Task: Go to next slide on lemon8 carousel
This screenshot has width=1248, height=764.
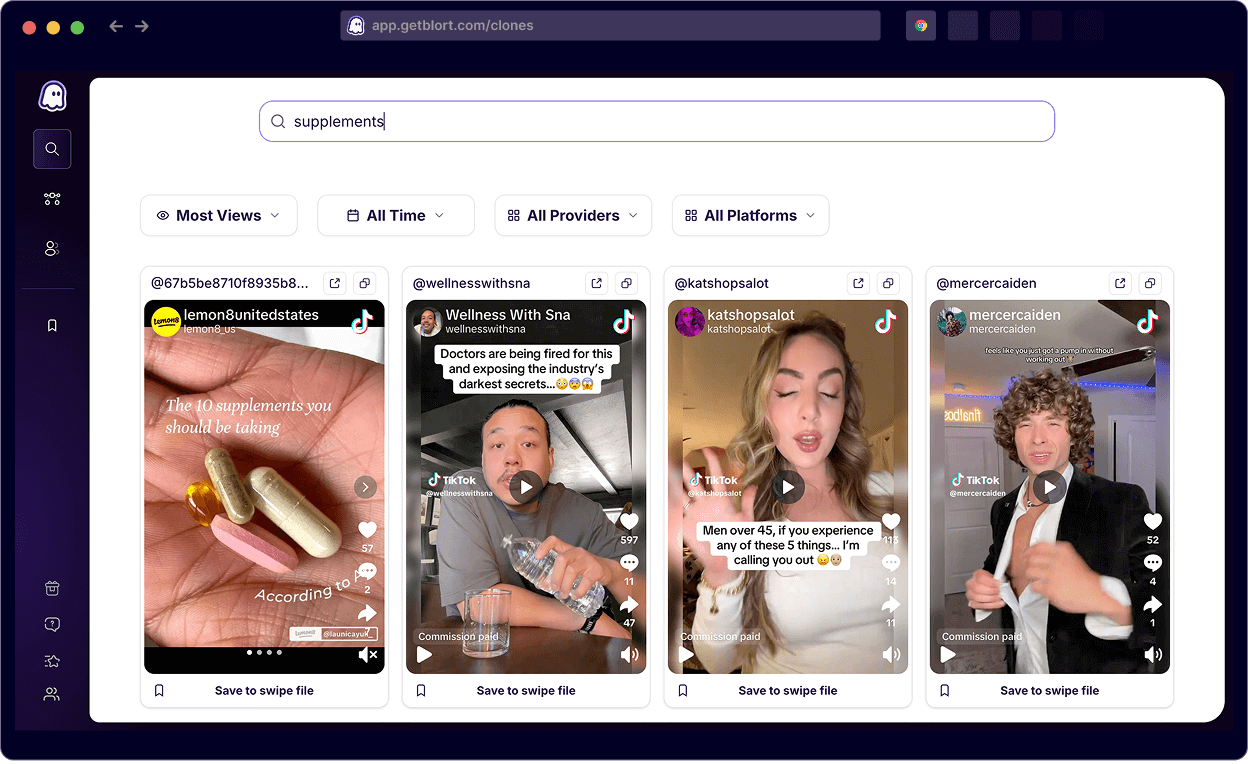Action: pyautogui.click(x=366, y=487)
